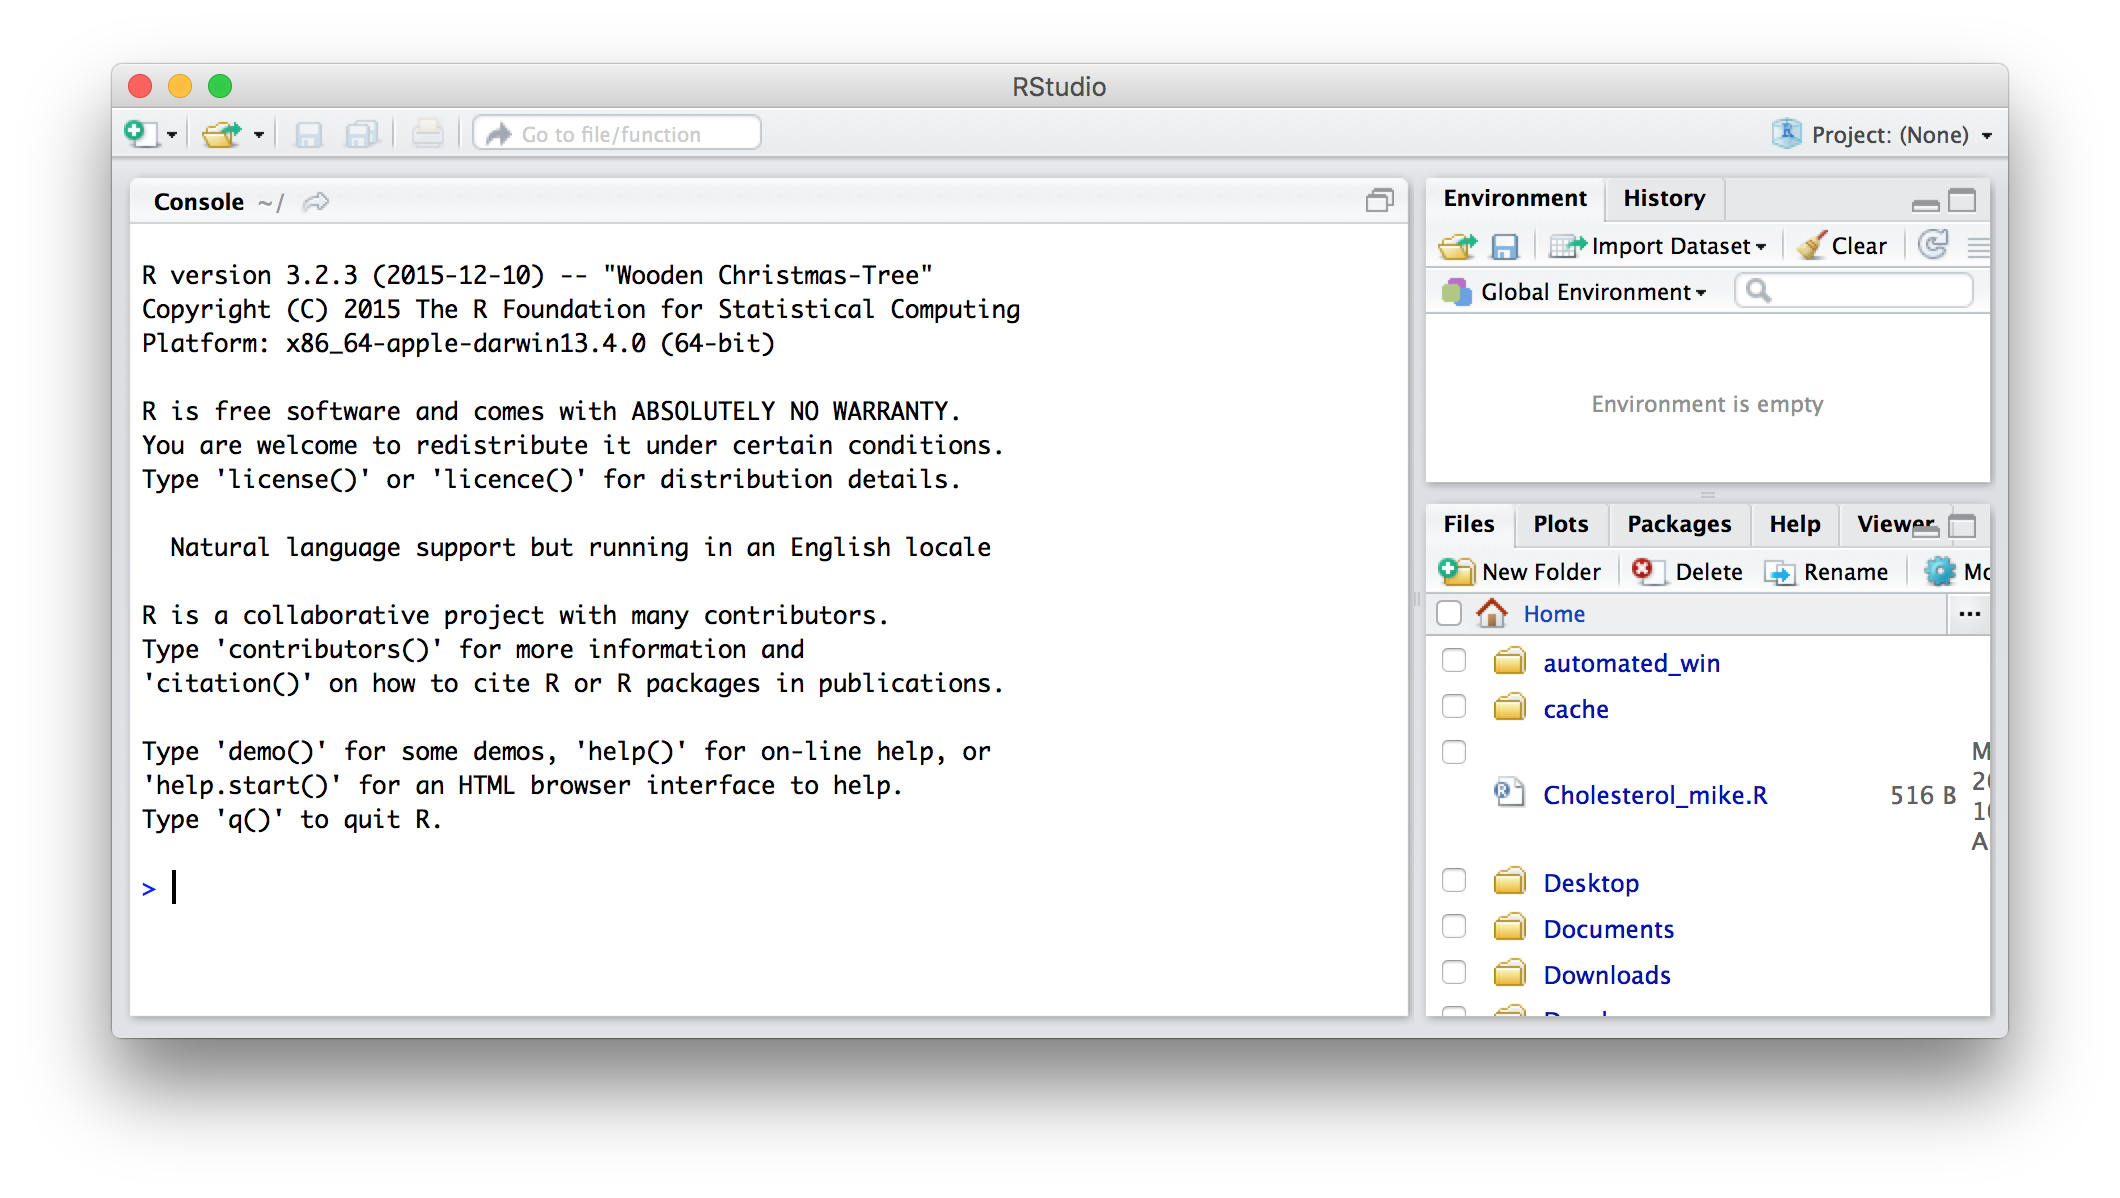The image size is (2120, 1198).
Task: Click the view current directory arrow in the Console
Action: (x=316, y=202)
